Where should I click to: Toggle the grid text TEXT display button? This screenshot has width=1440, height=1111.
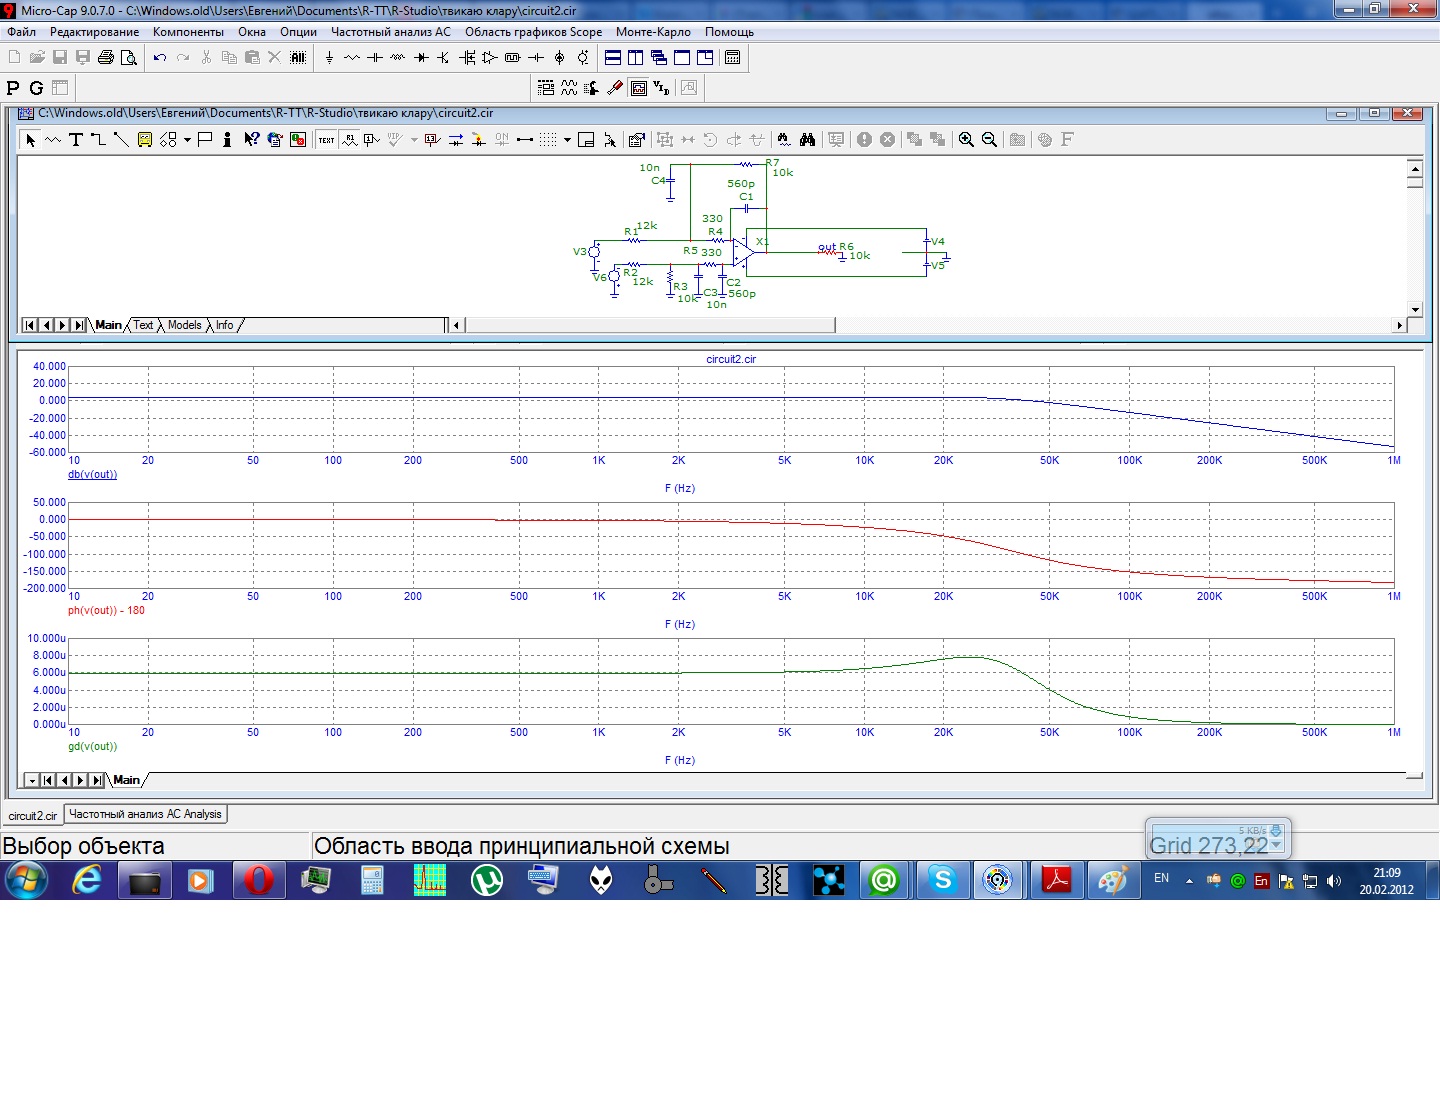(327, 140)
